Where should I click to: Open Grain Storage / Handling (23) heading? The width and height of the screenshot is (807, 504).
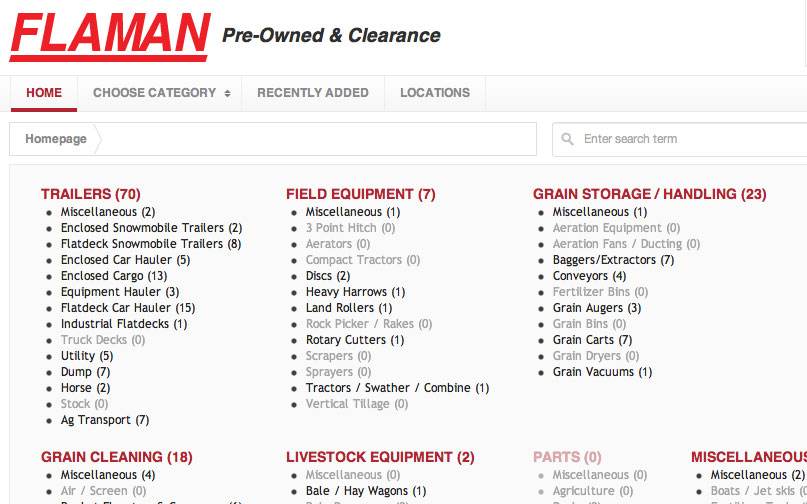650,194
